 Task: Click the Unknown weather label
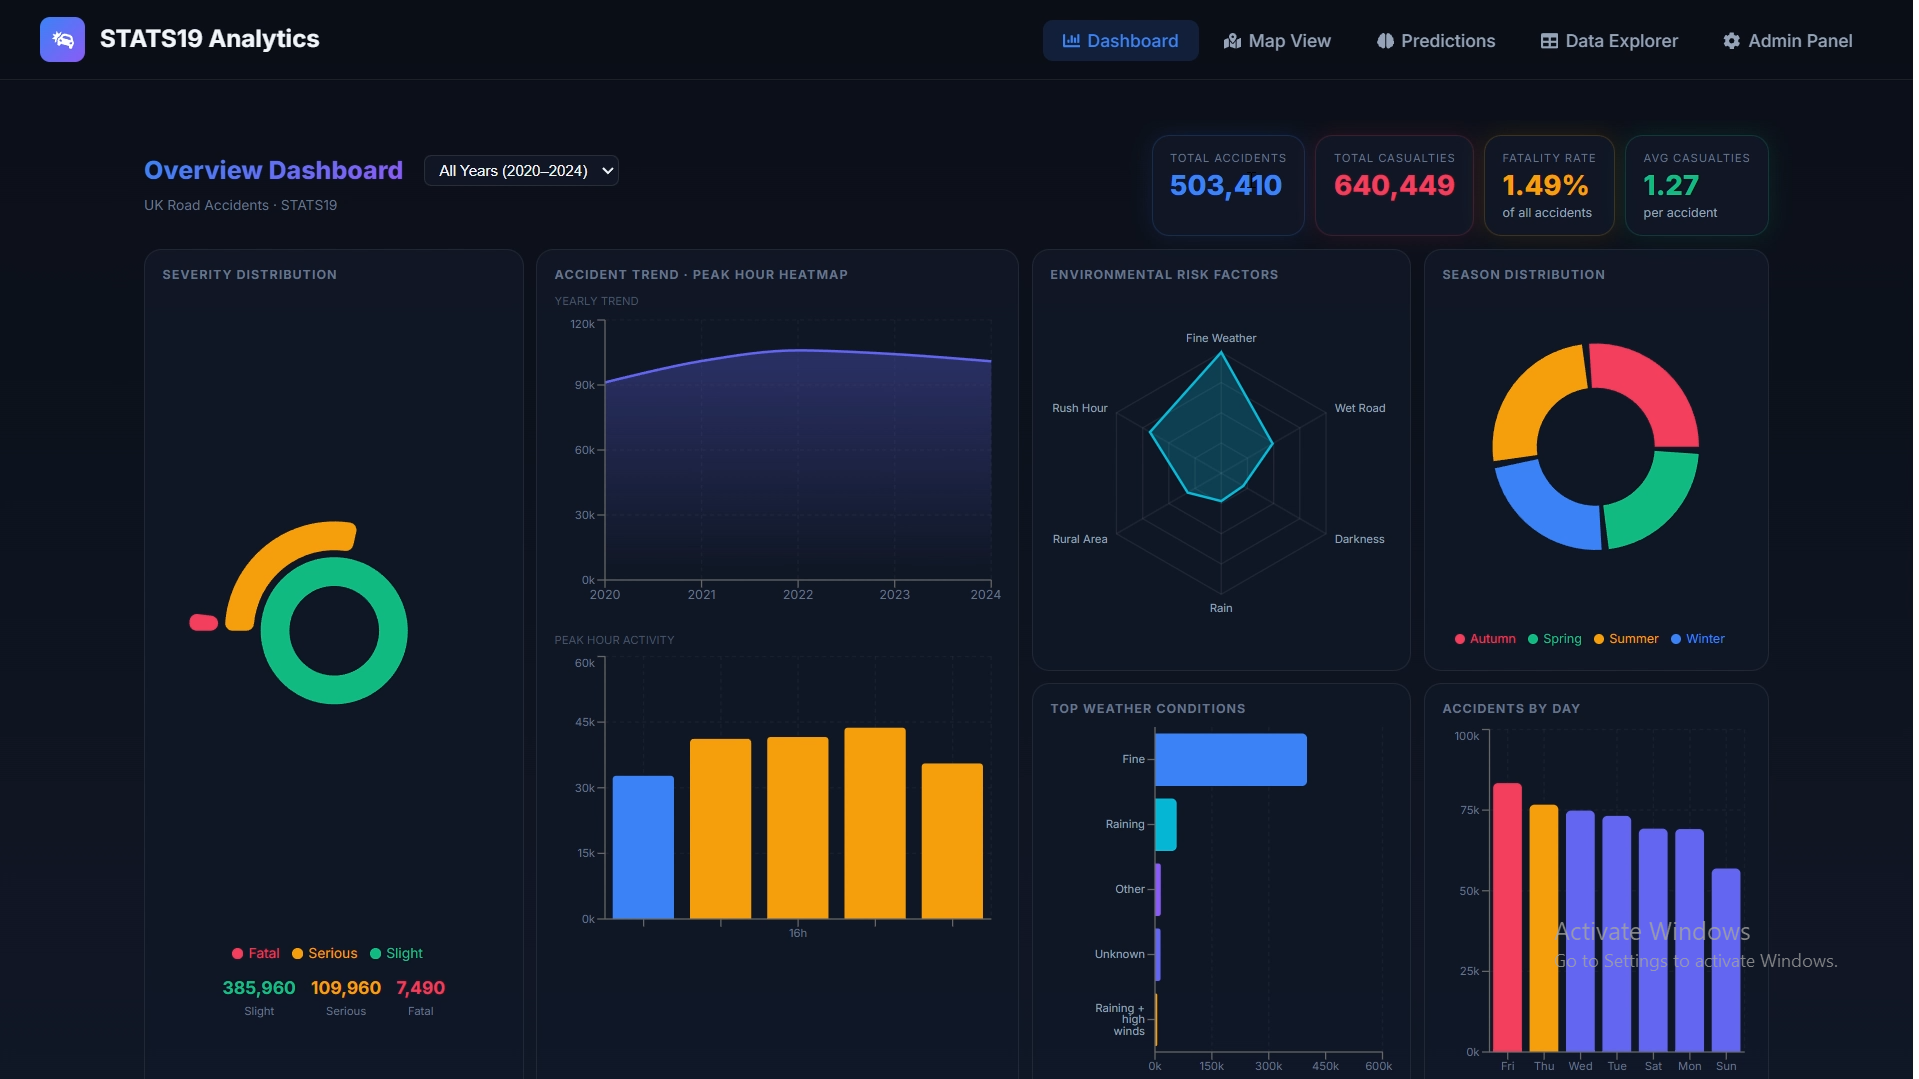point(1120,954)
